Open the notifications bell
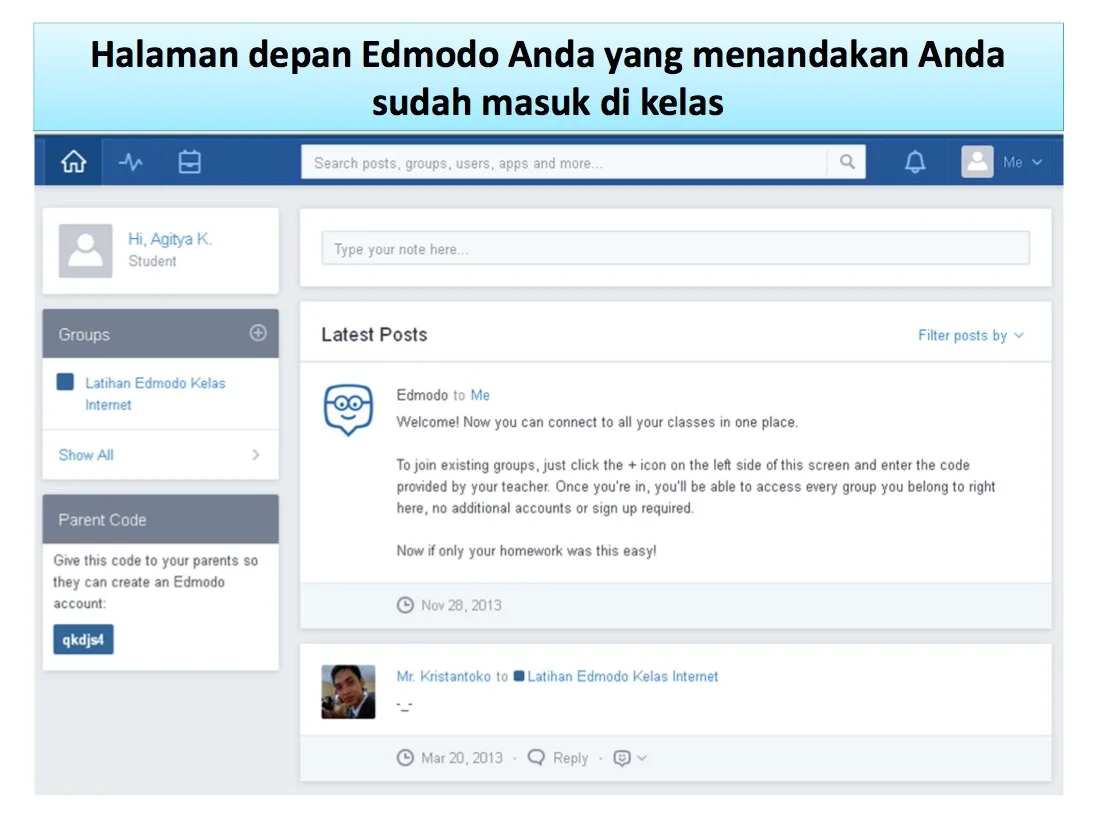This screenshot has height=838, width=1101. 914,162
